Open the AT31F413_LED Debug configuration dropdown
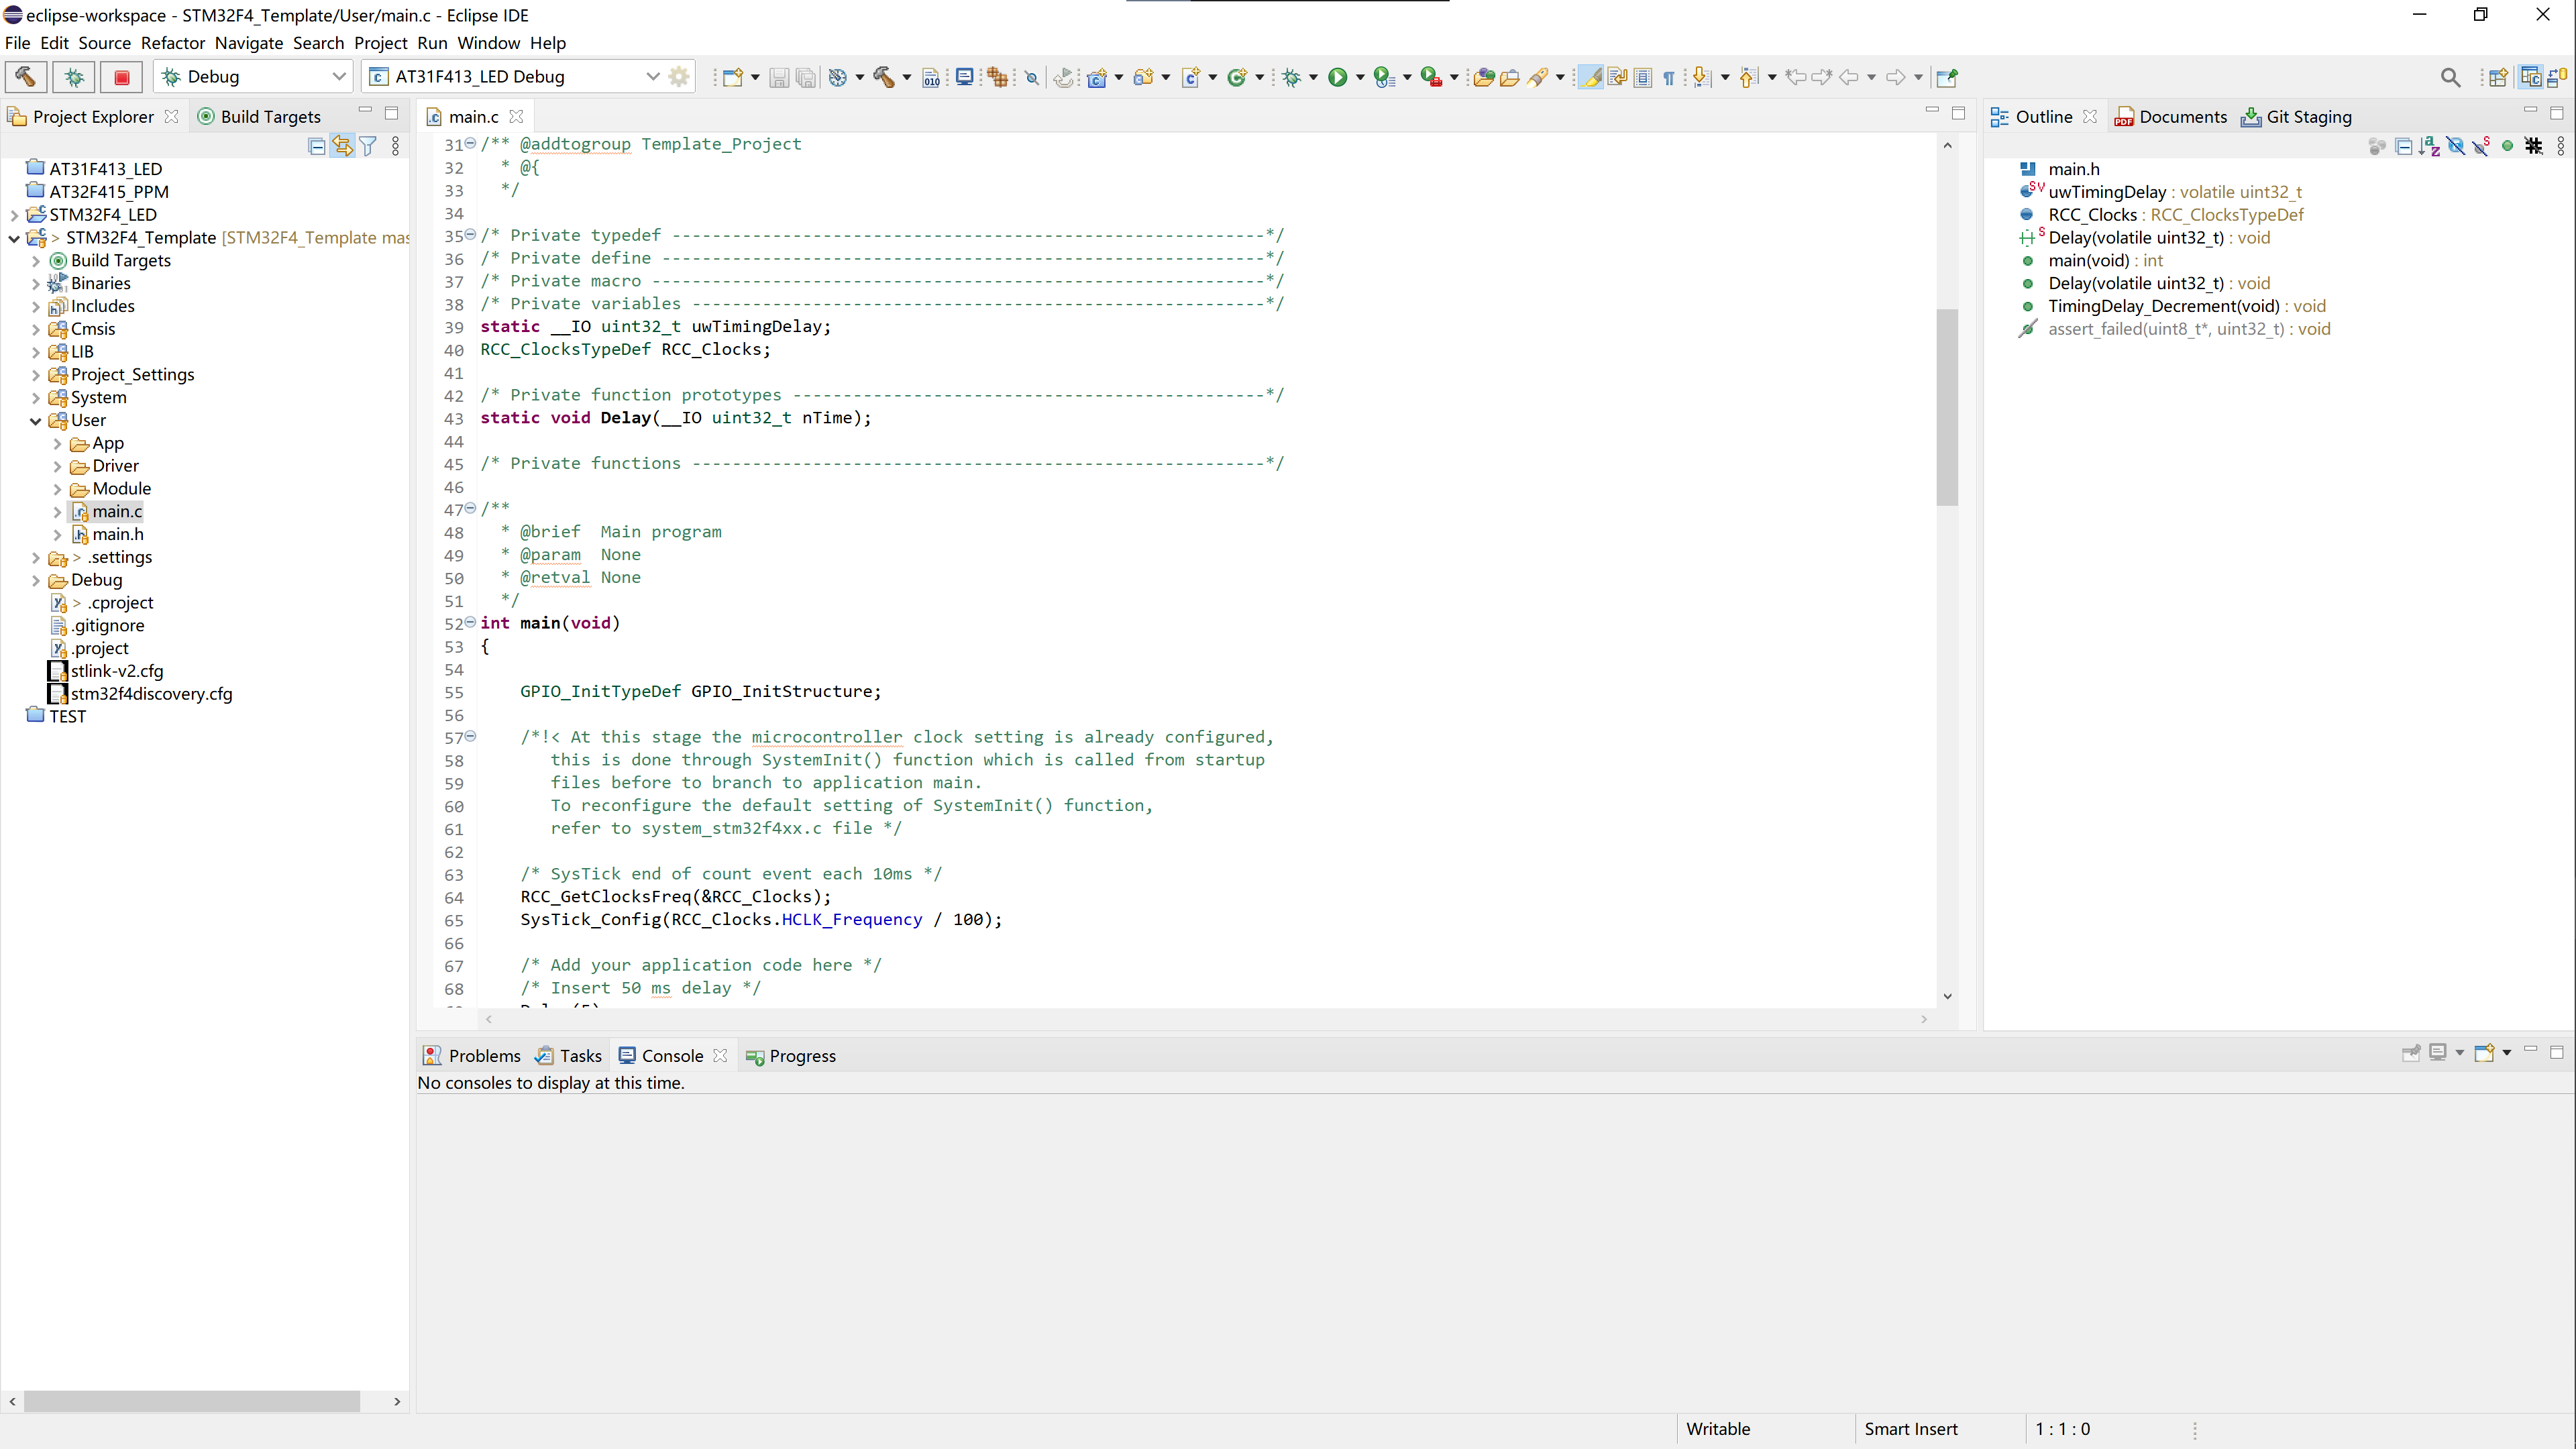Image resolution: width=2576 pixels, height=1449 pixels. point(652,77)
